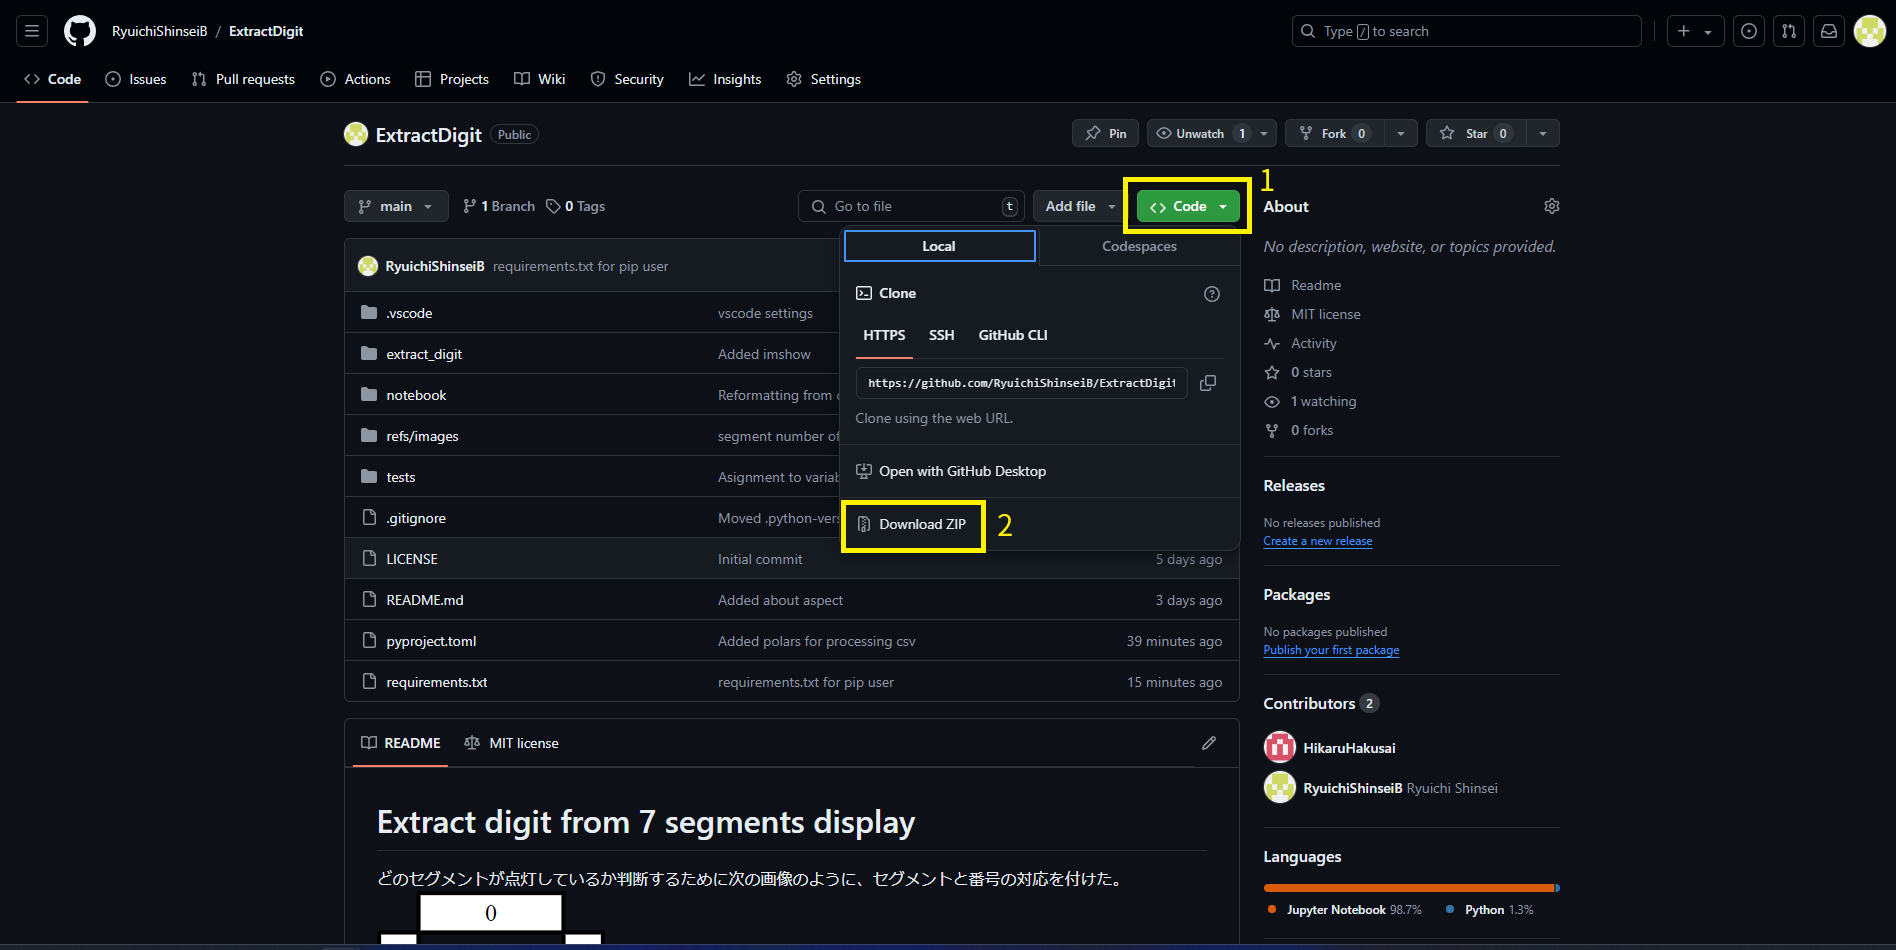The height and width of the screenshot is (950, 1896).
Task: Copy the HTTPS clone URL to clipboard
Action: pos(1208,383)
